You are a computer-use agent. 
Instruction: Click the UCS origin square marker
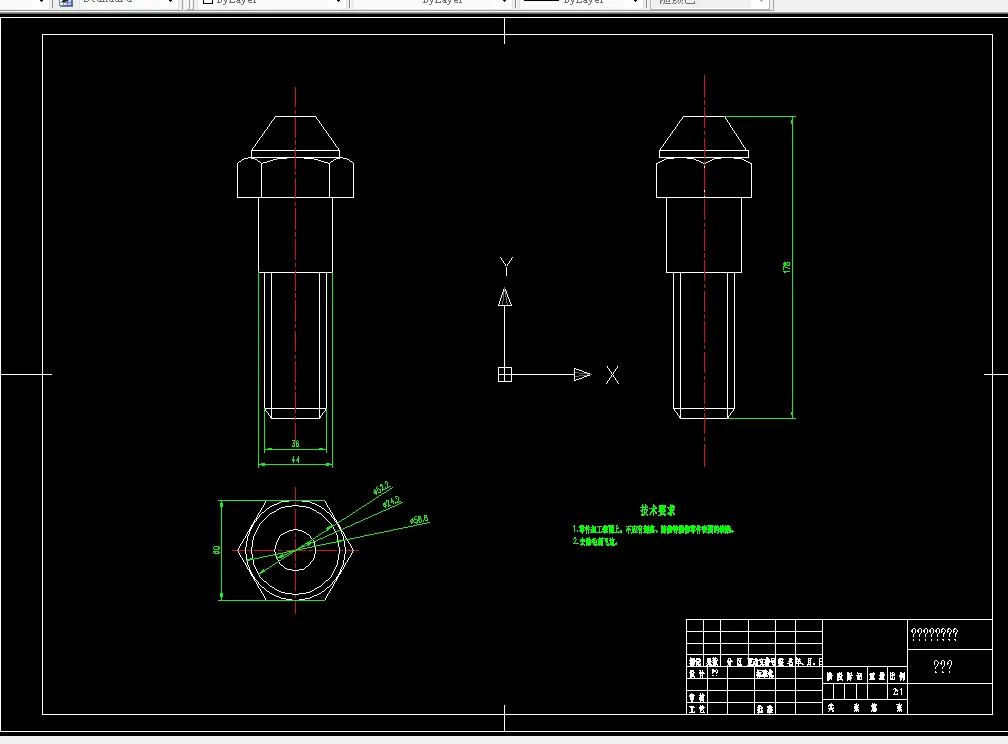505,374
